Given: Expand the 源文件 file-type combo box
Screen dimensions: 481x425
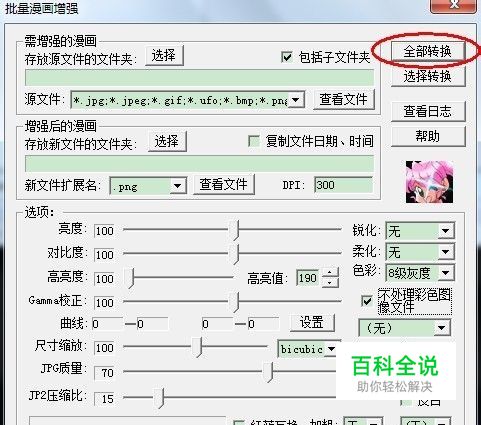Looking at the screenshot, I should (295, 100).
